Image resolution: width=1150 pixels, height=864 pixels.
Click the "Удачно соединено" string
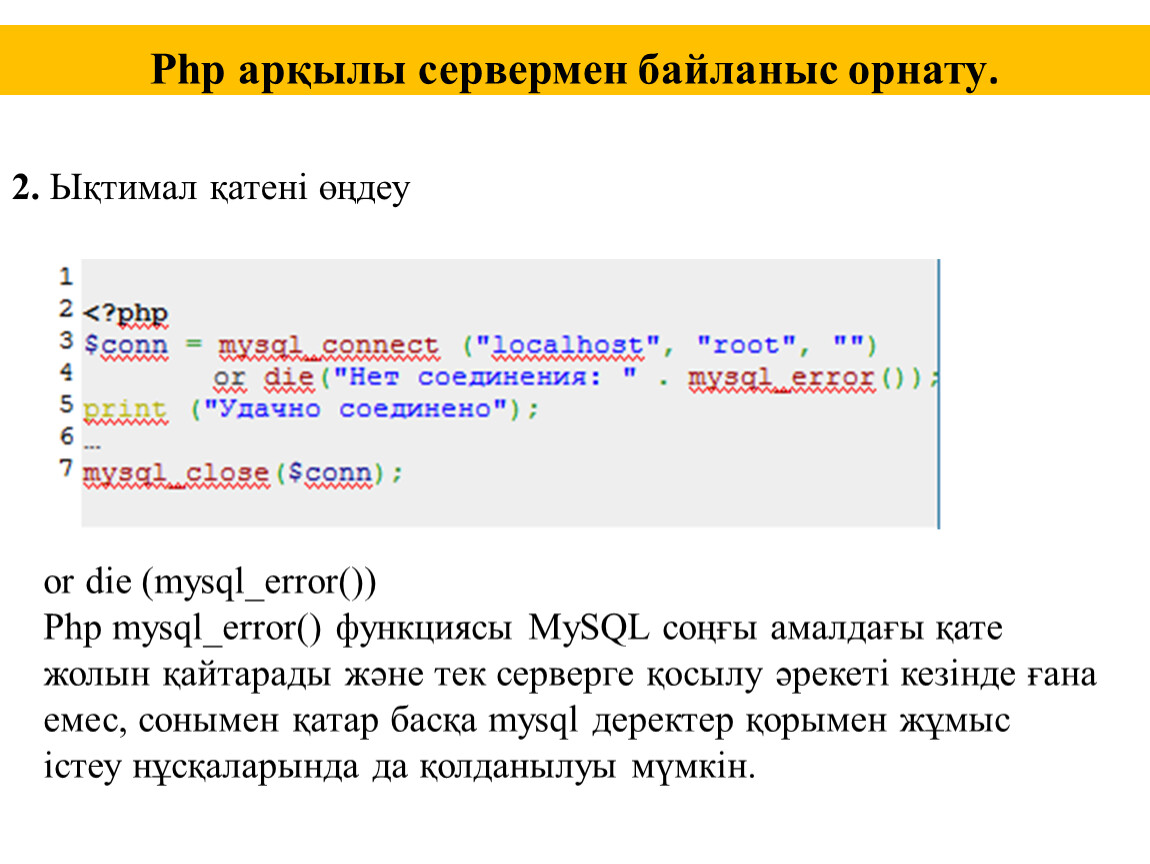356,409
